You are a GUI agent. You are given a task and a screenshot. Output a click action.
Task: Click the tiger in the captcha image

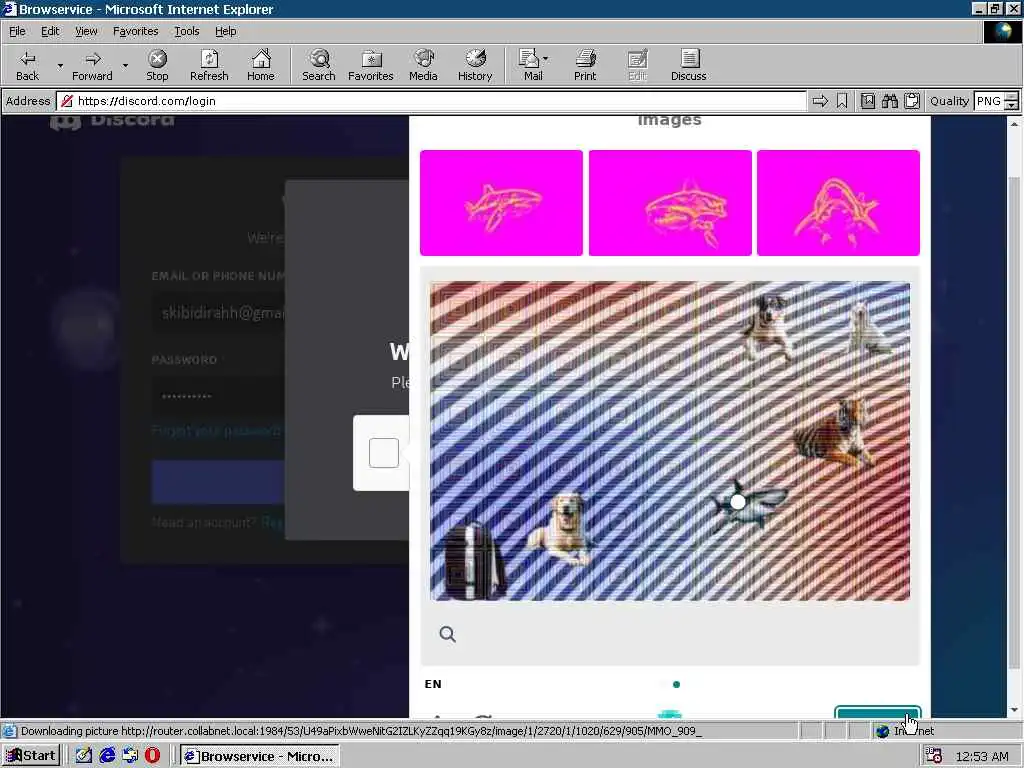[x=834, y=431]
